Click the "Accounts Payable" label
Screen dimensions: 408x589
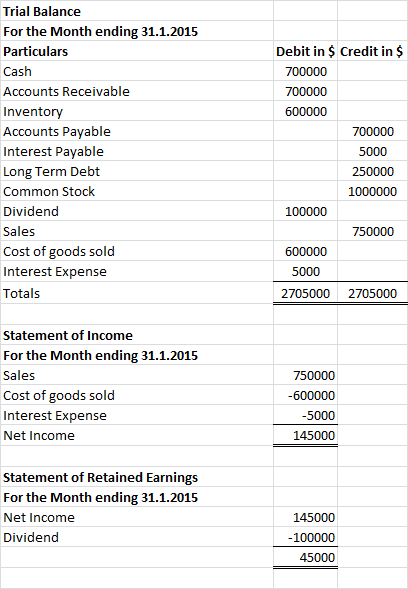point(57,131)
